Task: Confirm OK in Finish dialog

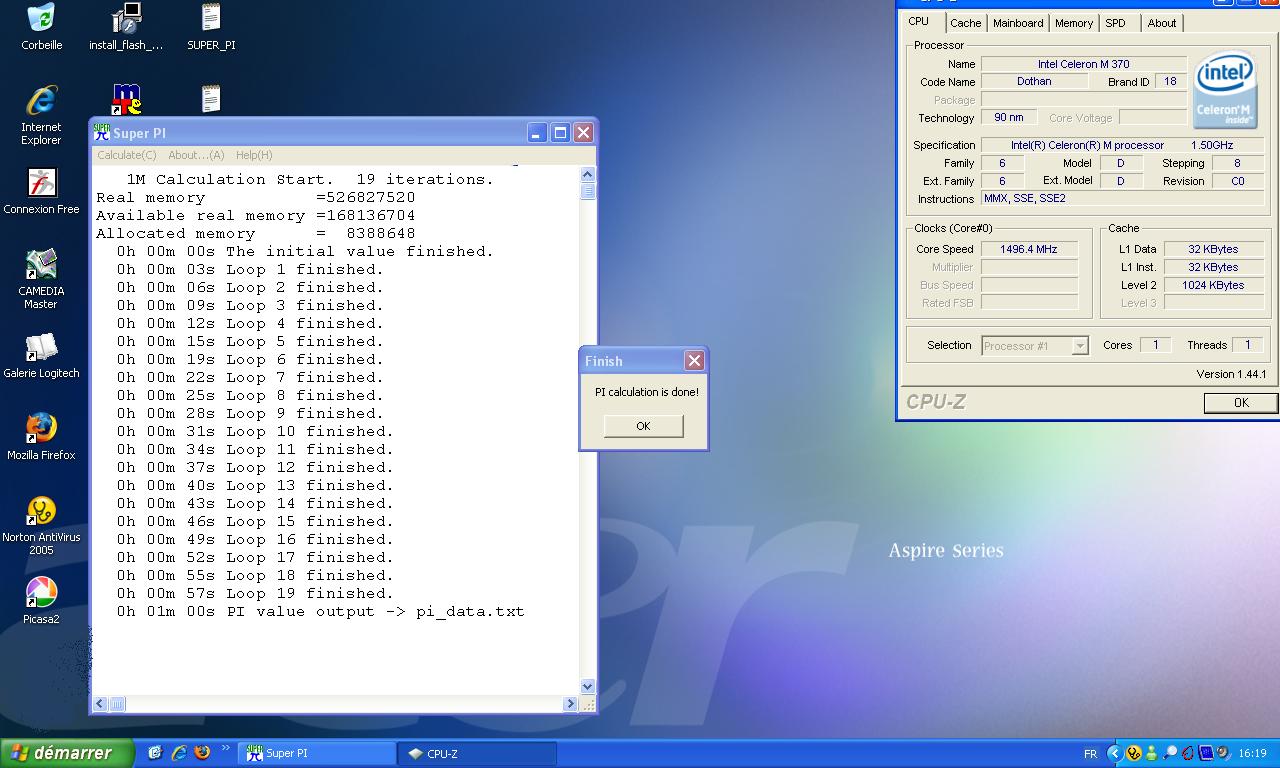Action: tap(643, 426)
